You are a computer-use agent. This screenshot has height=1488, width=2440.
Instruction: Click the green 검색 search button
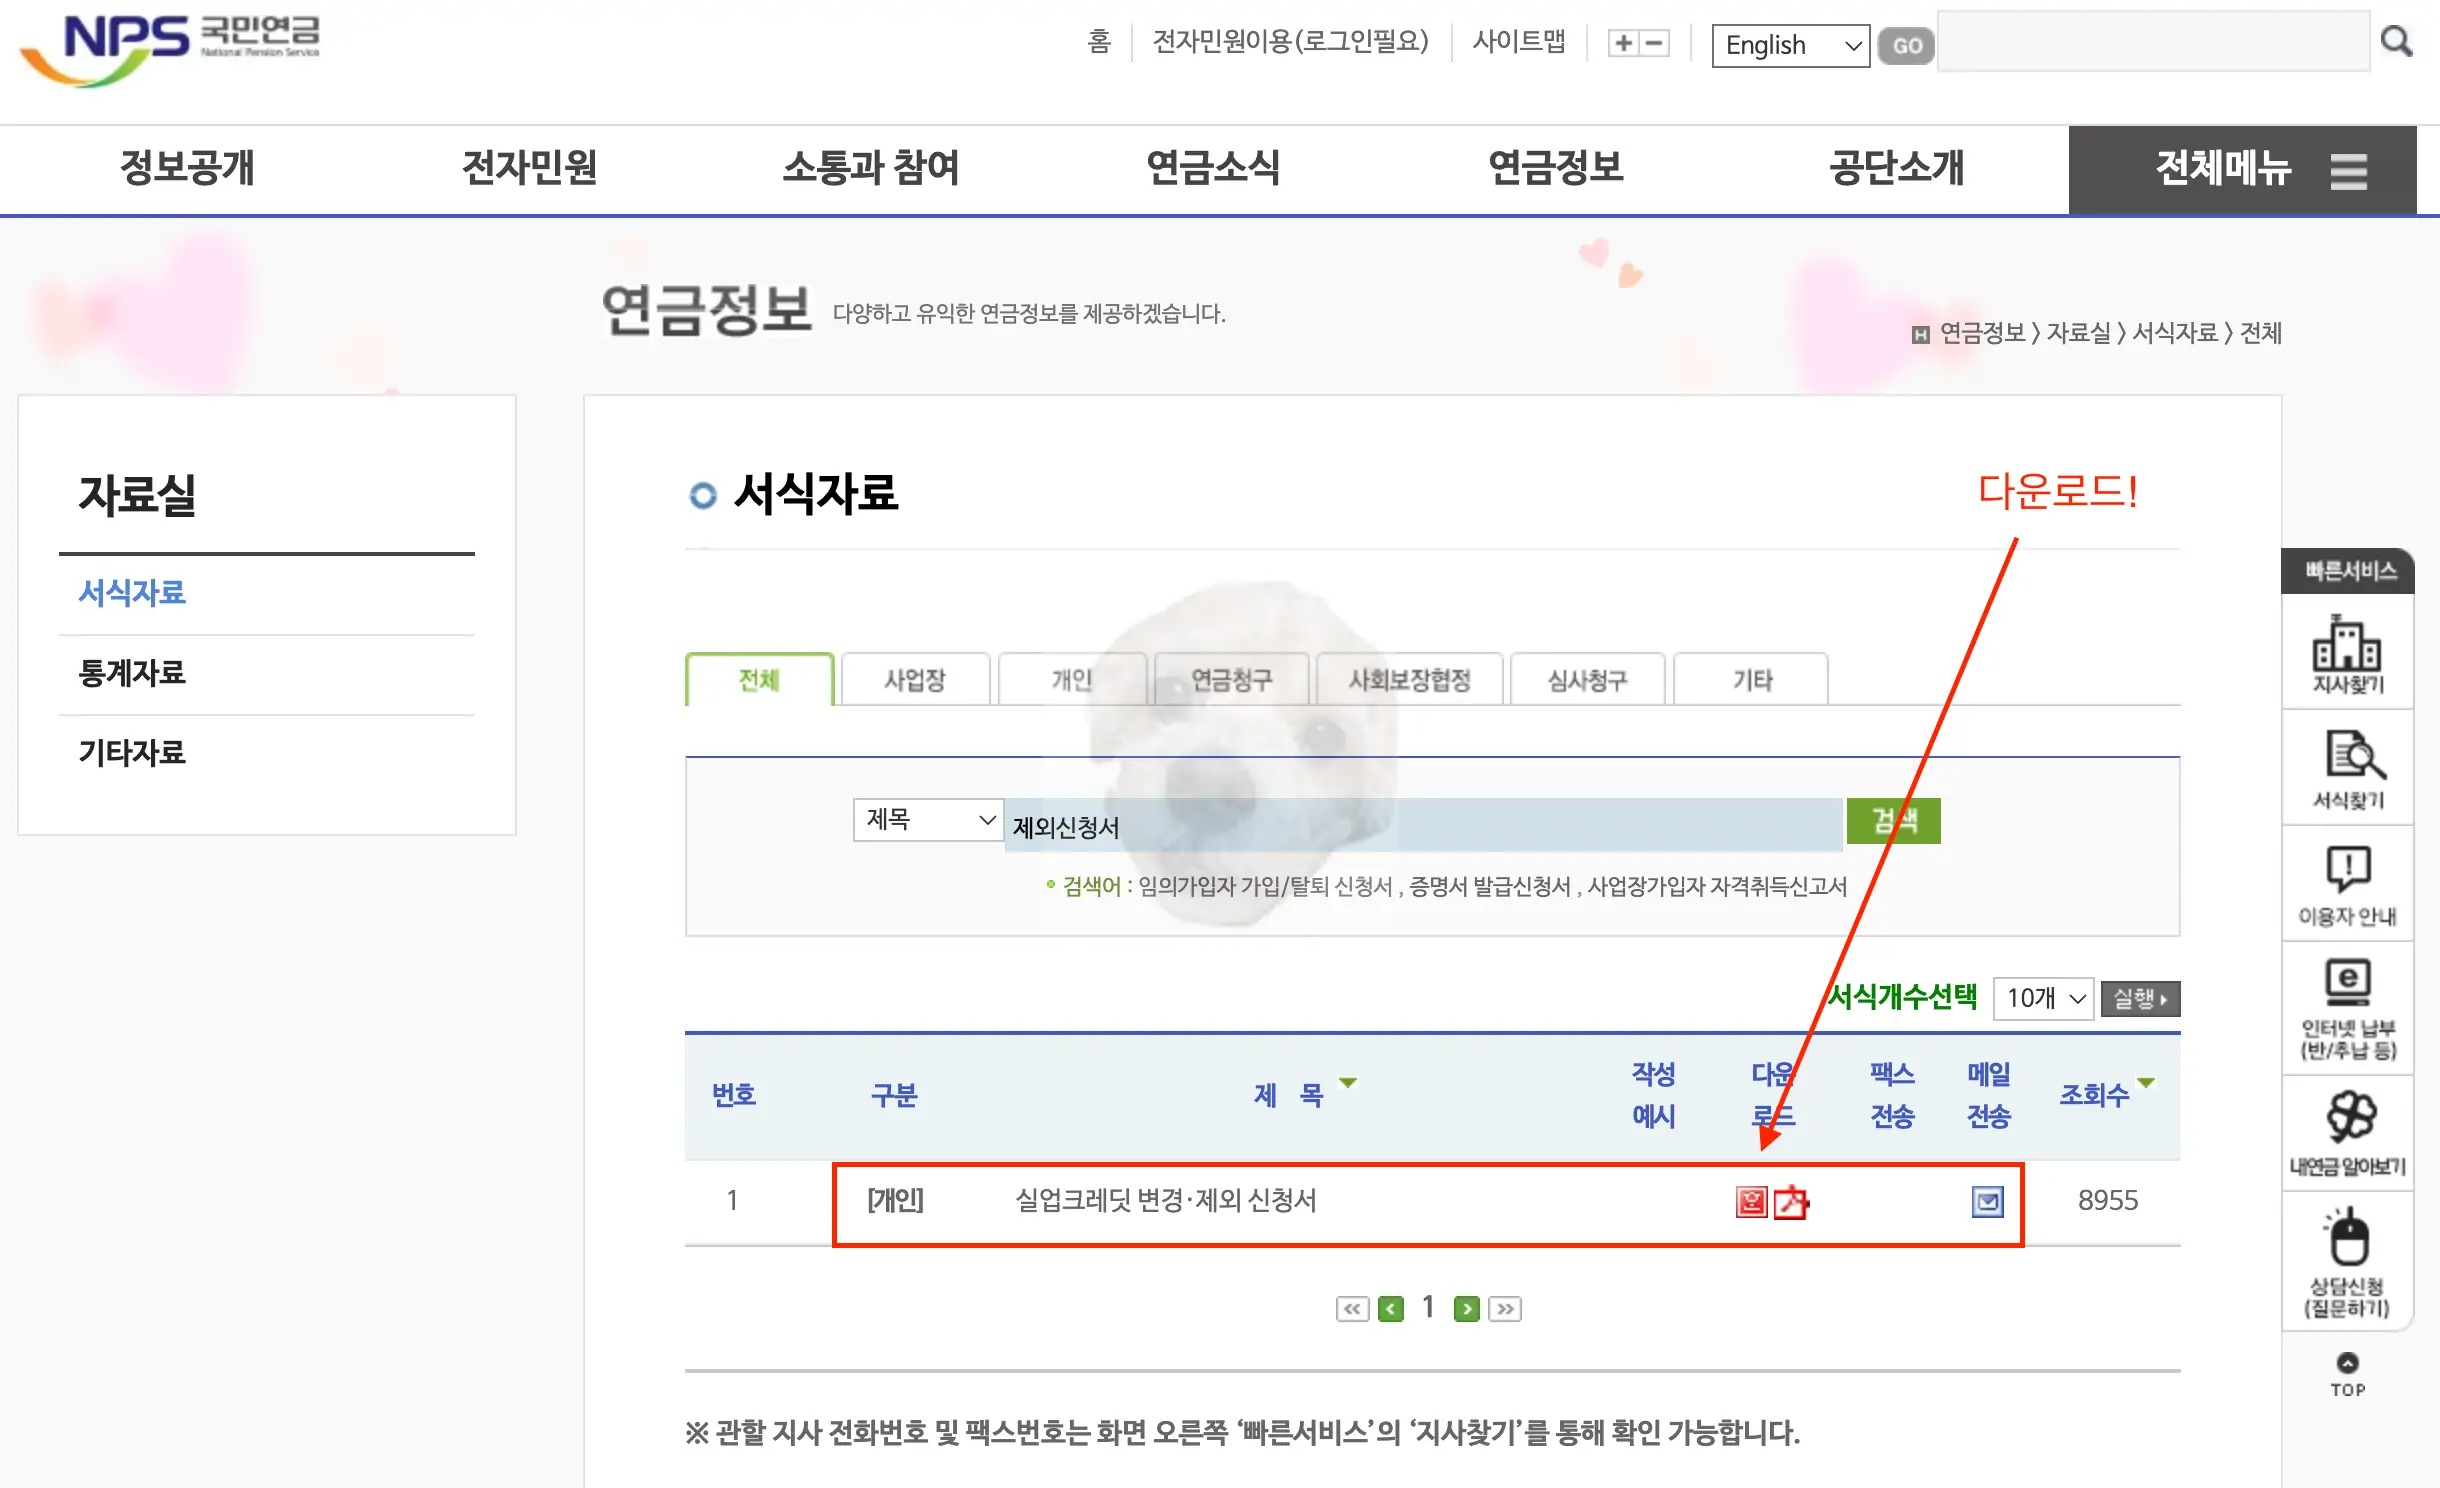click(x=1893, y=821)
